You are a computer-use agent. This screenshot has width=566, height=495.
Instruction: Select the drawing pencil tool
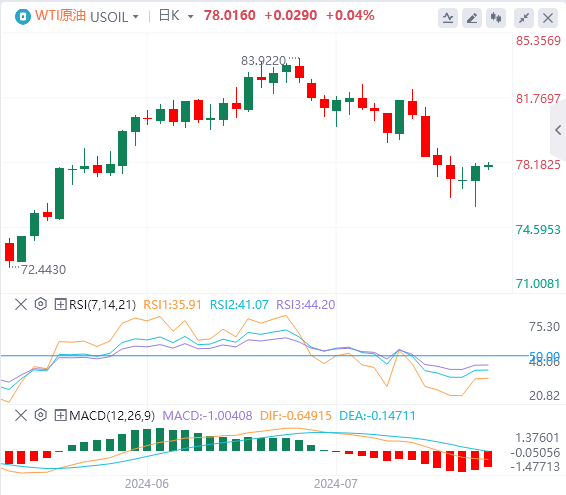[472, 18]
